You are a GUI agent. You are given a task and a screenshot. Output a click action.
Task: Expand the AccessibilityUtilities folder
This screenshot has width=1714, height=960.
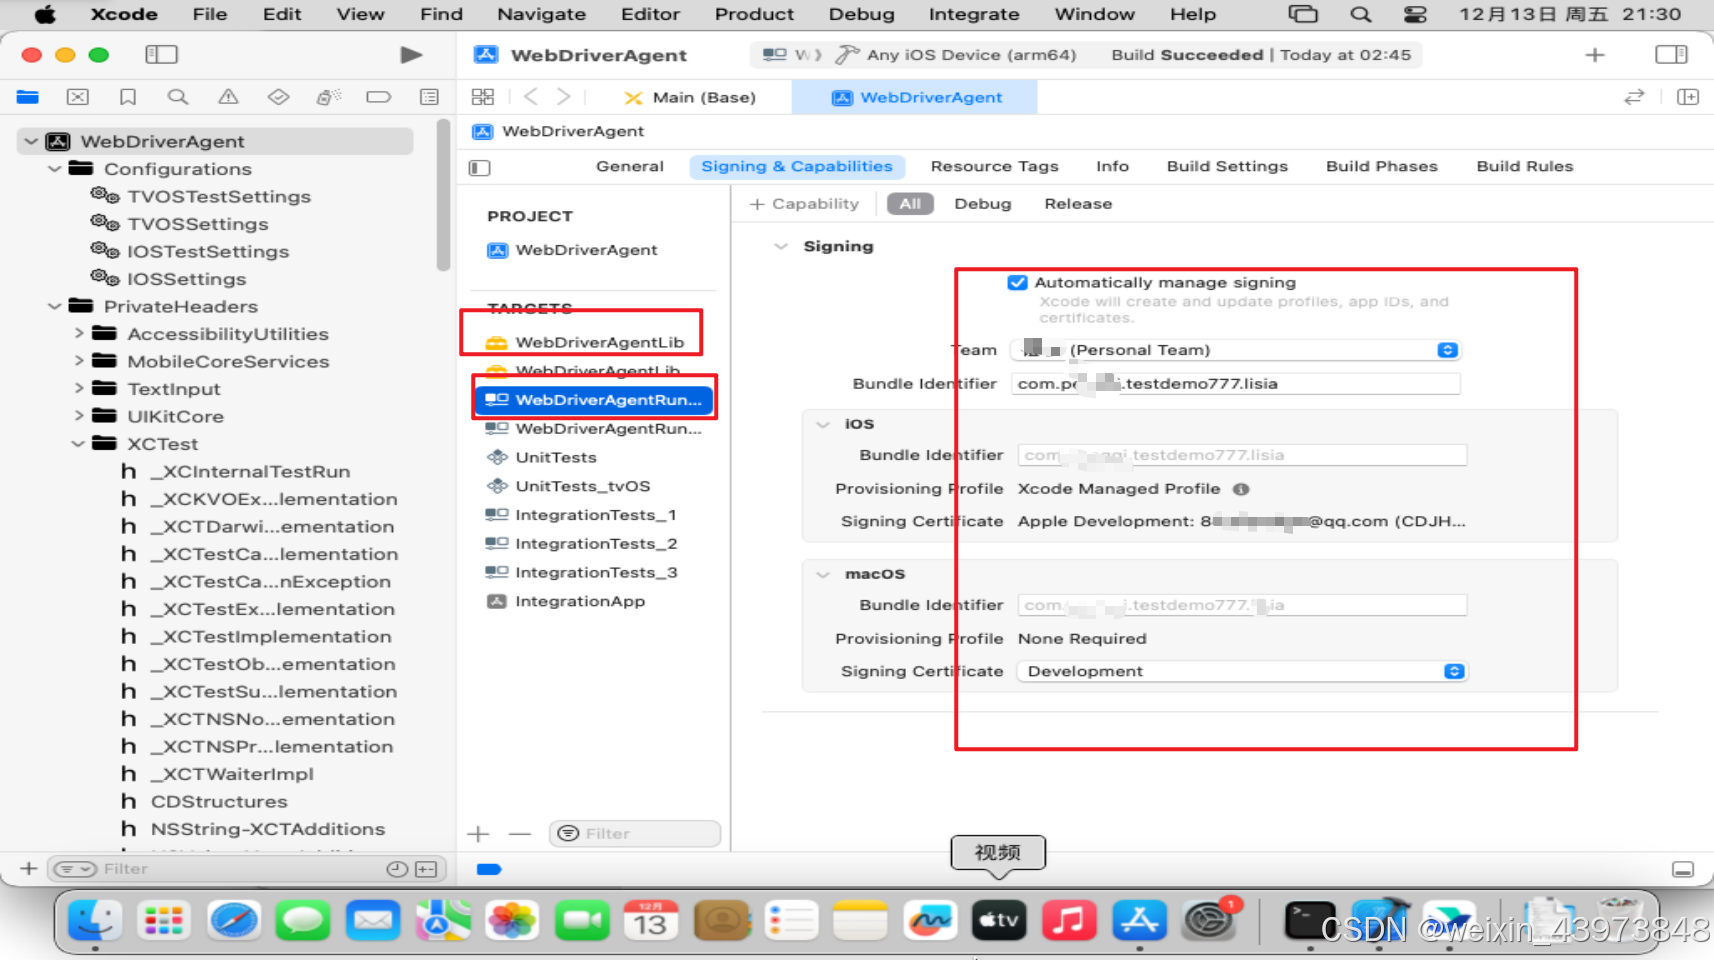pos(79,334)
